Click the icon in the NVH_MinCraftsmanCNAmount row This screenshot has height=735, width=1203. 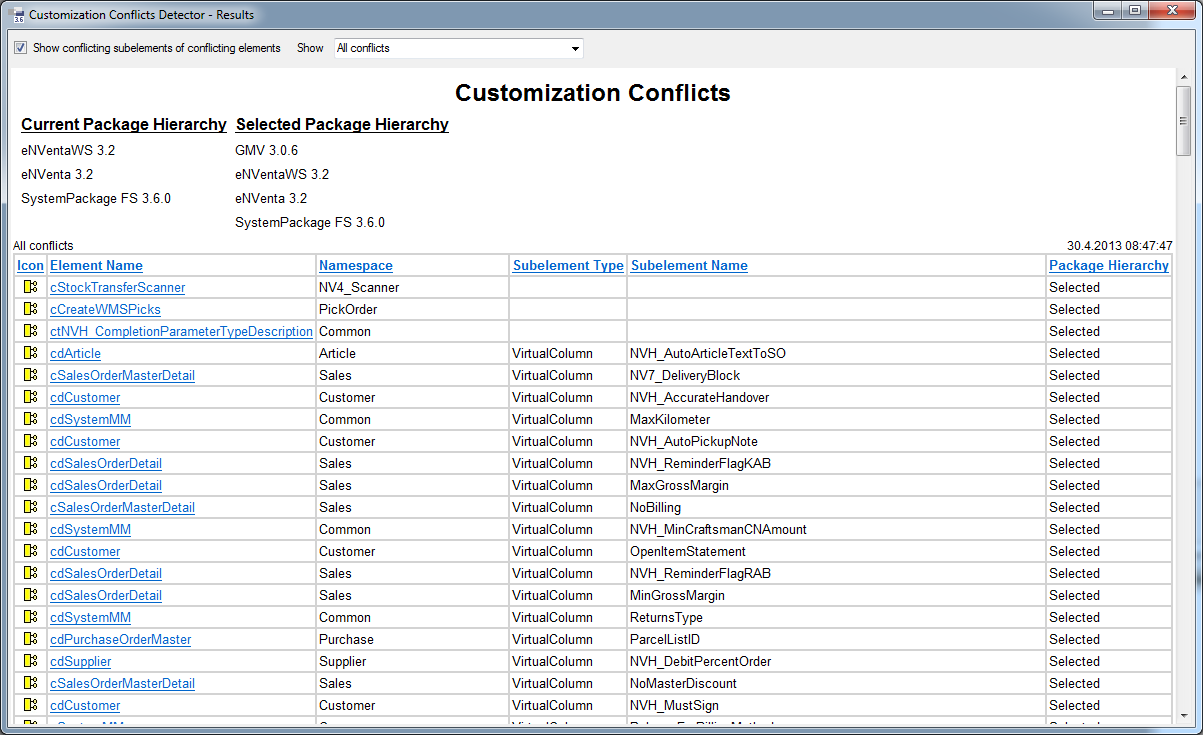coord(31,529)
